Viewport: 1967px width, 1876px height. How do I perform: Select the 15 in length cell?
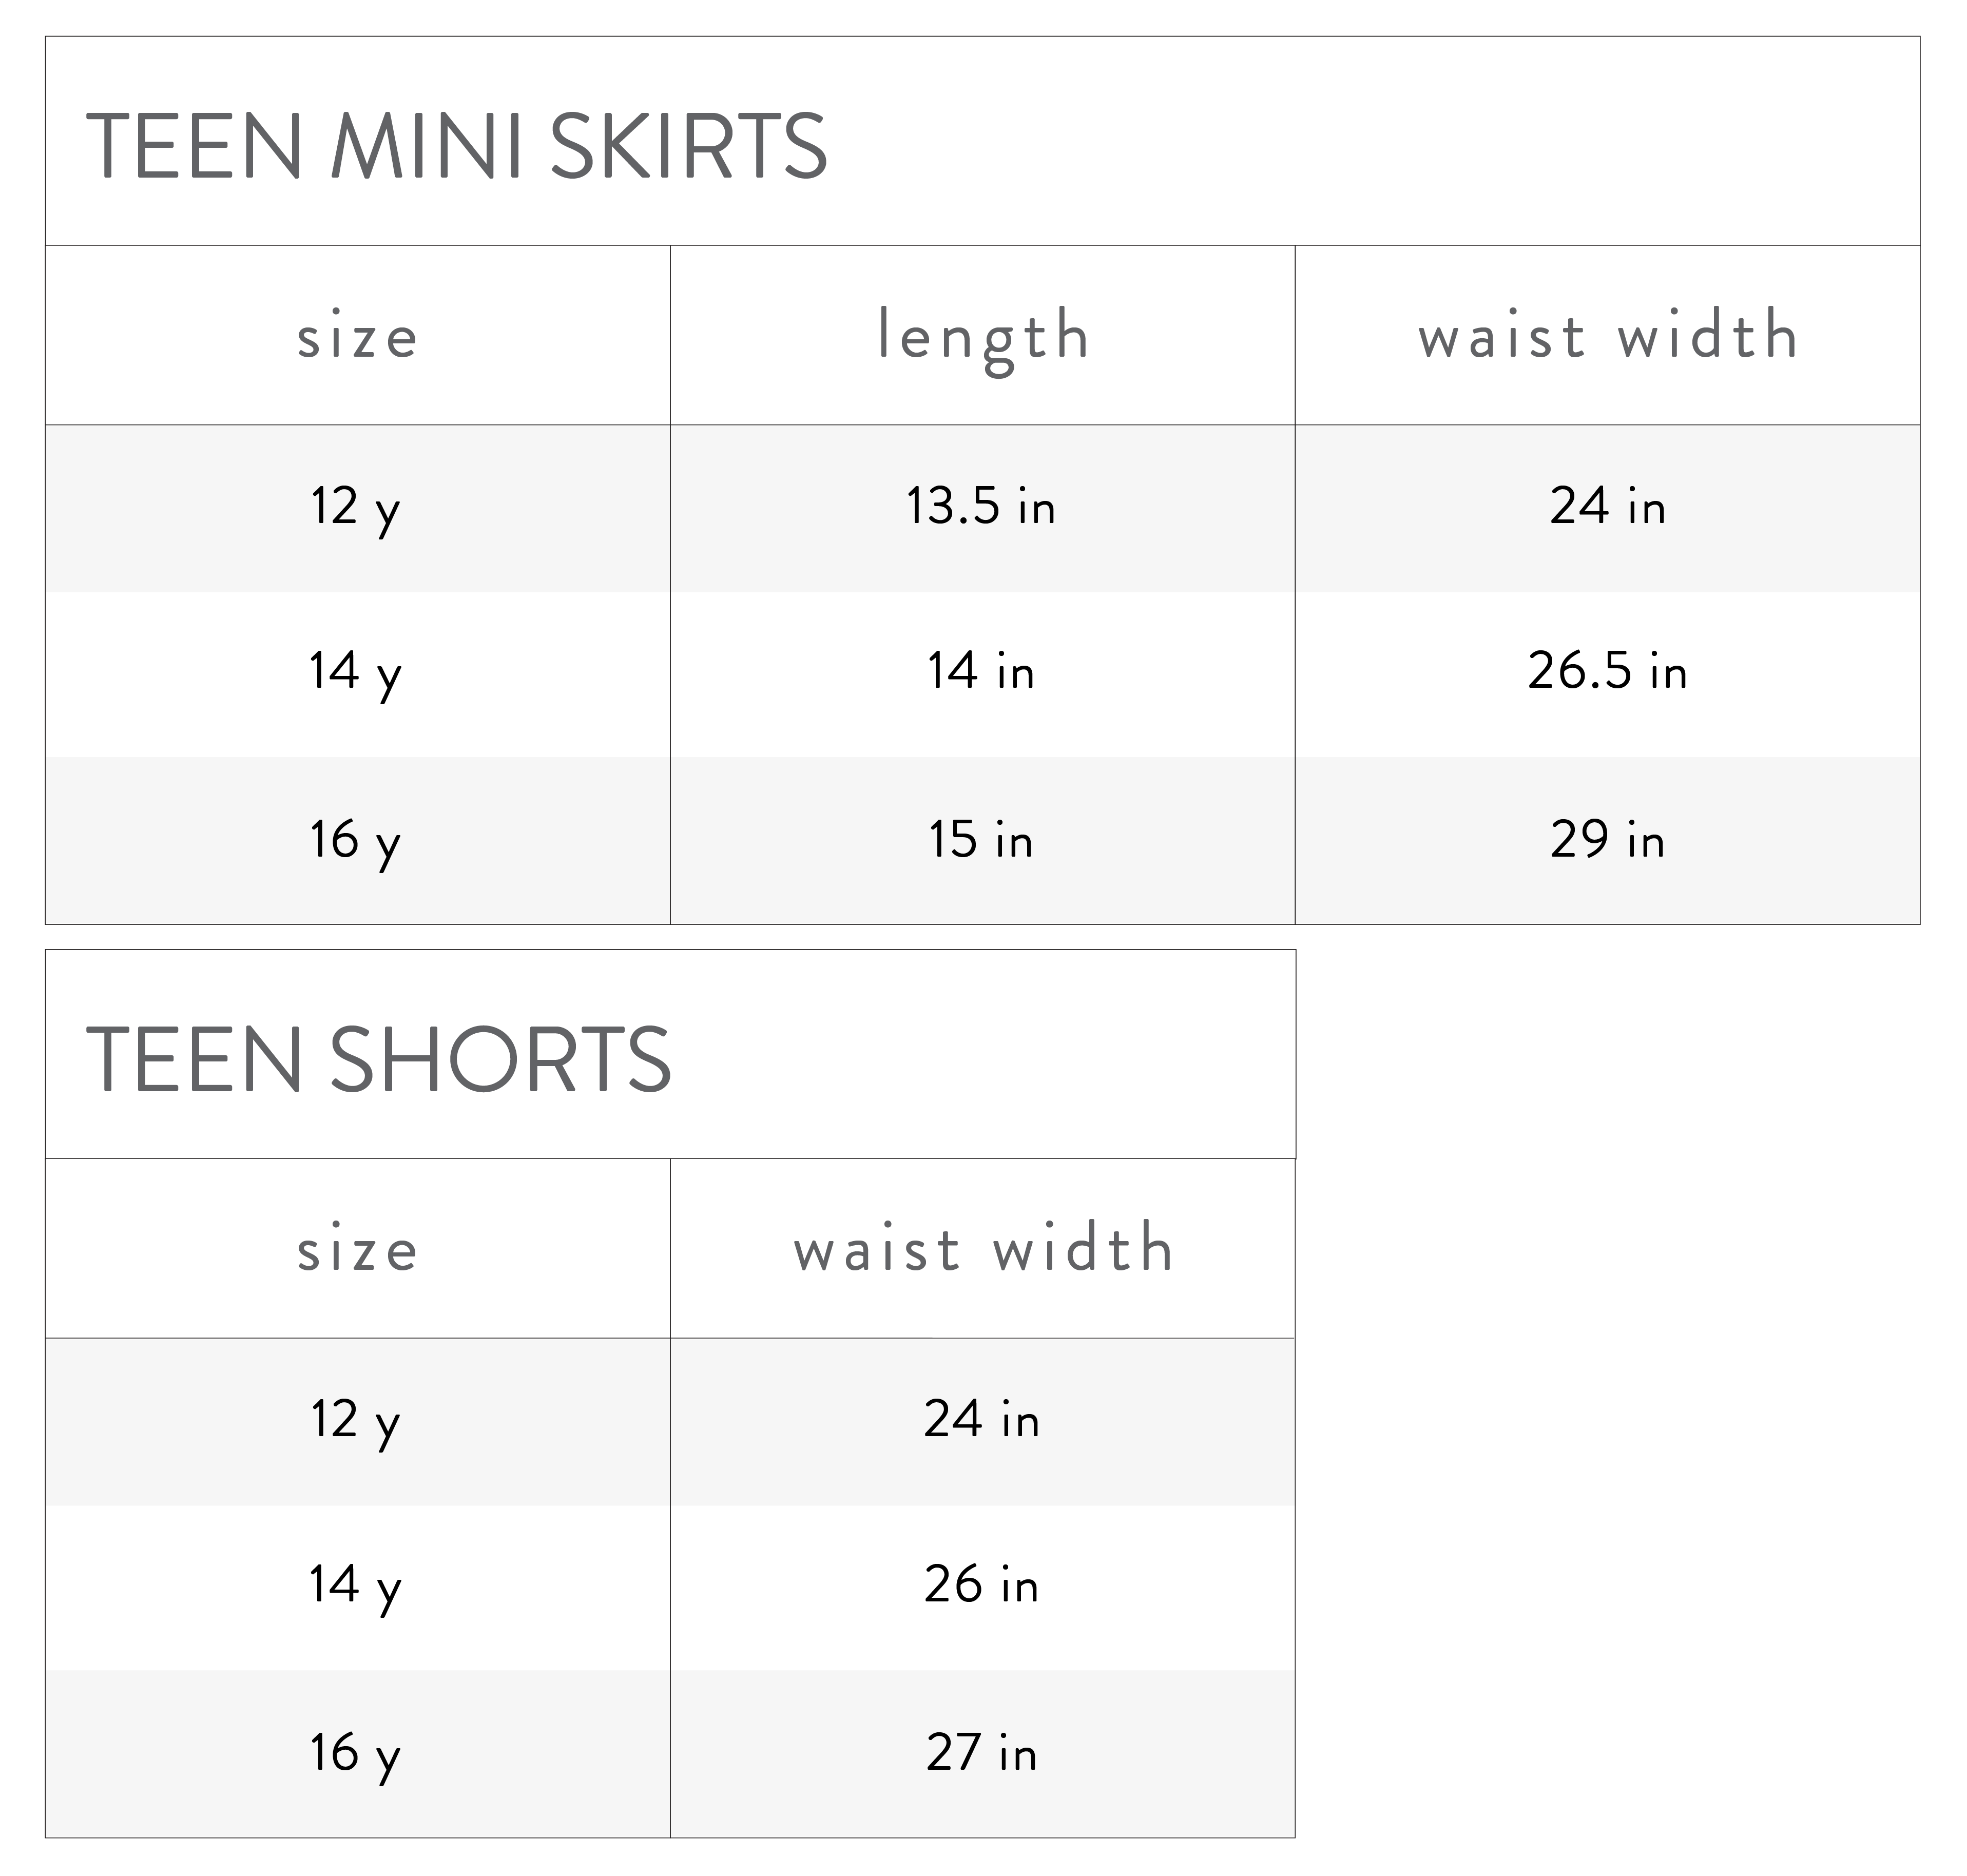coord(981,840)
